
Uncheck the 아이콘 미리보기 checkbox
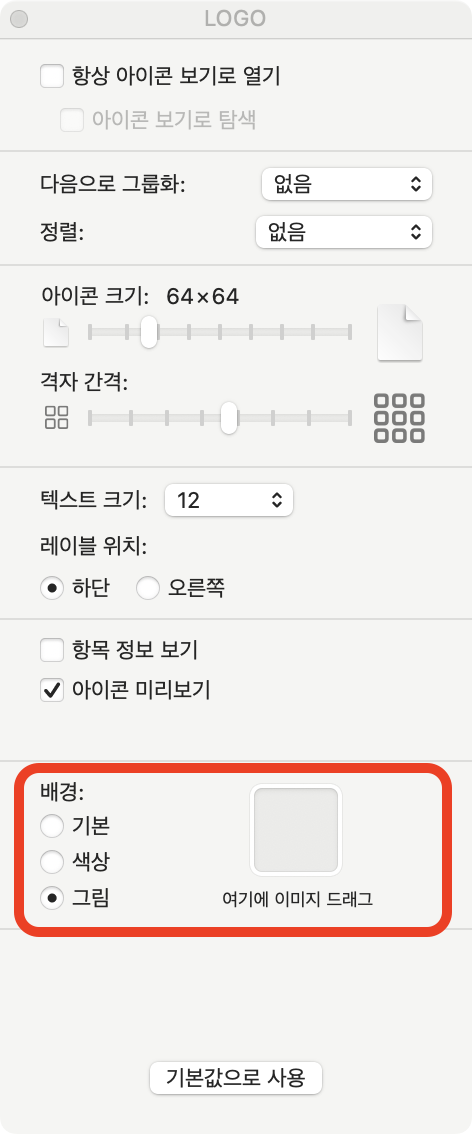click(52, 690)
